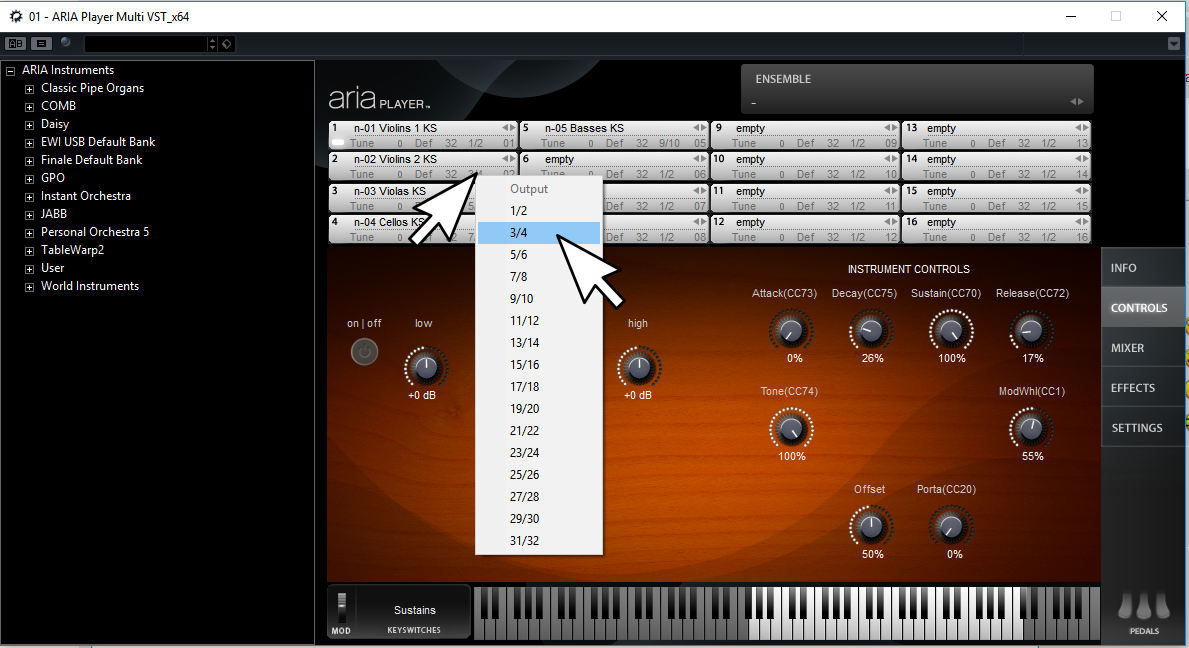This screenshot has height=648, width=1189.
Task: Click the low EQ gain knob
Action: (x=425, y=368)
